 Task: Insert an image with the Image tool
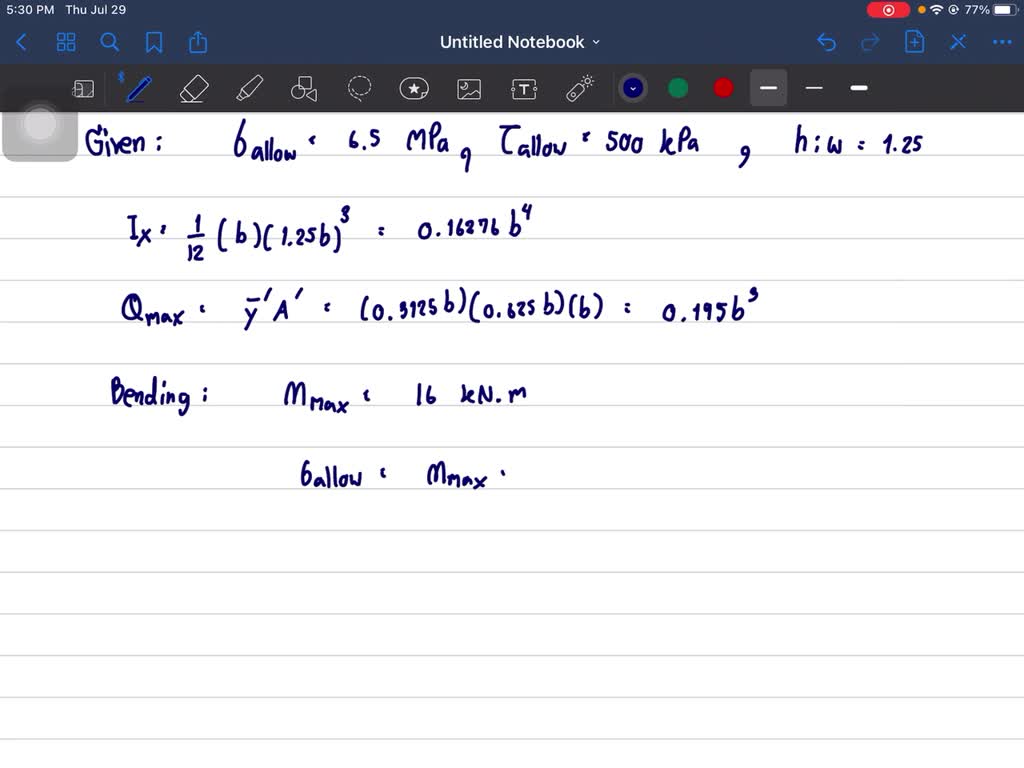tap(469, 89)
